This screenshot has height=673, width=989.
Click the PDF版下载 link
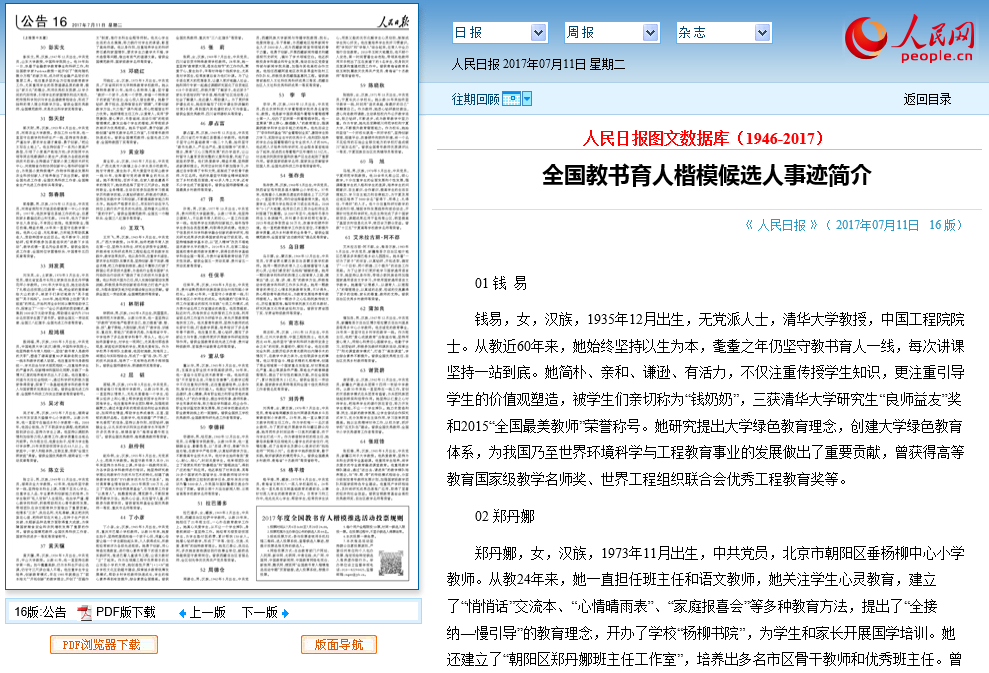(x=126, y=612)
